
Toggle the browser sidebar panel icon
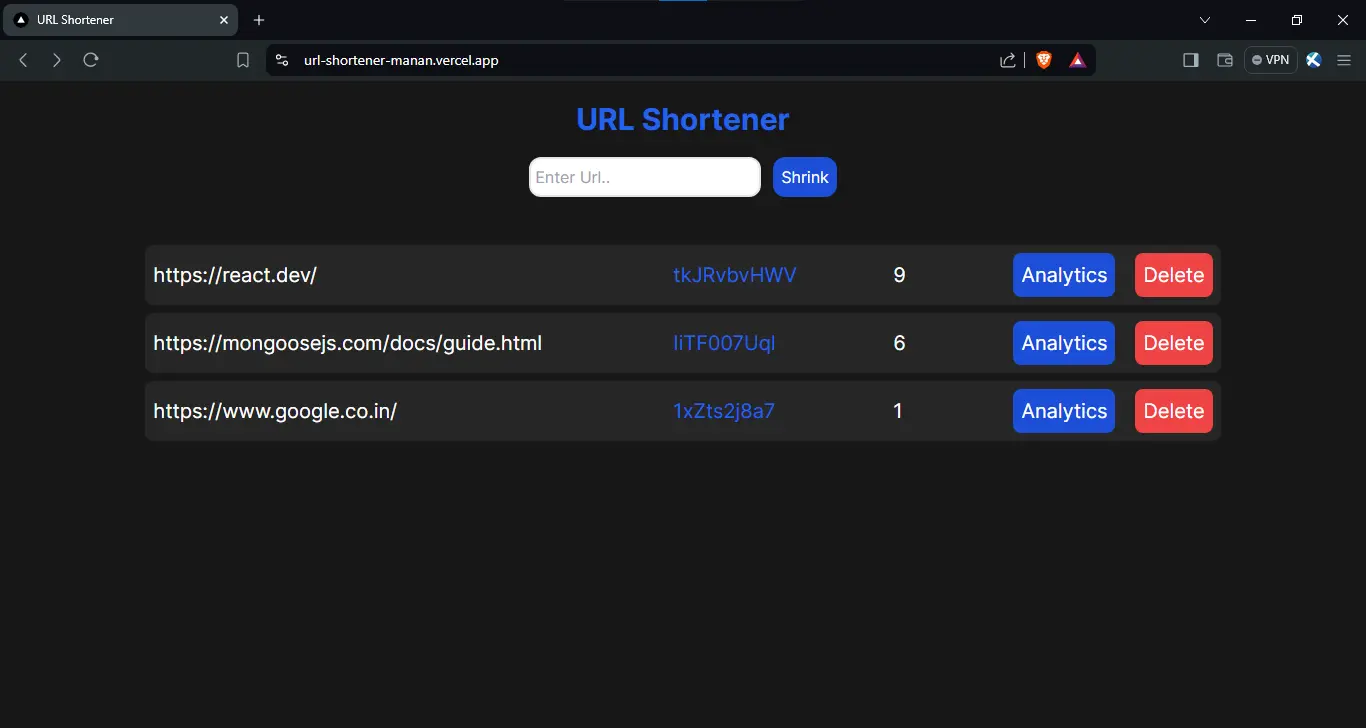tap(1190, 60)
